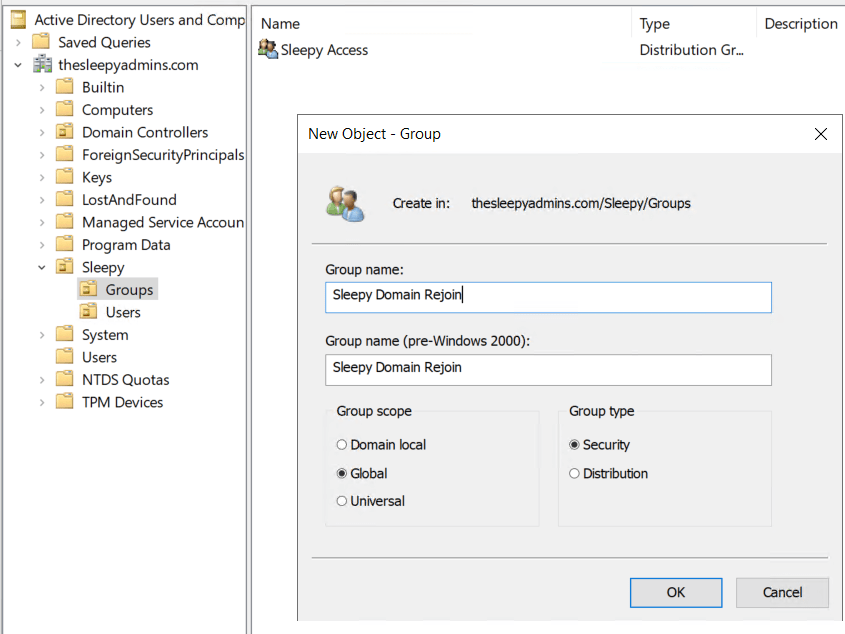845x634 pixels.
Task: Click the Active Directory Users and Computers root icon
Action: 18,19
